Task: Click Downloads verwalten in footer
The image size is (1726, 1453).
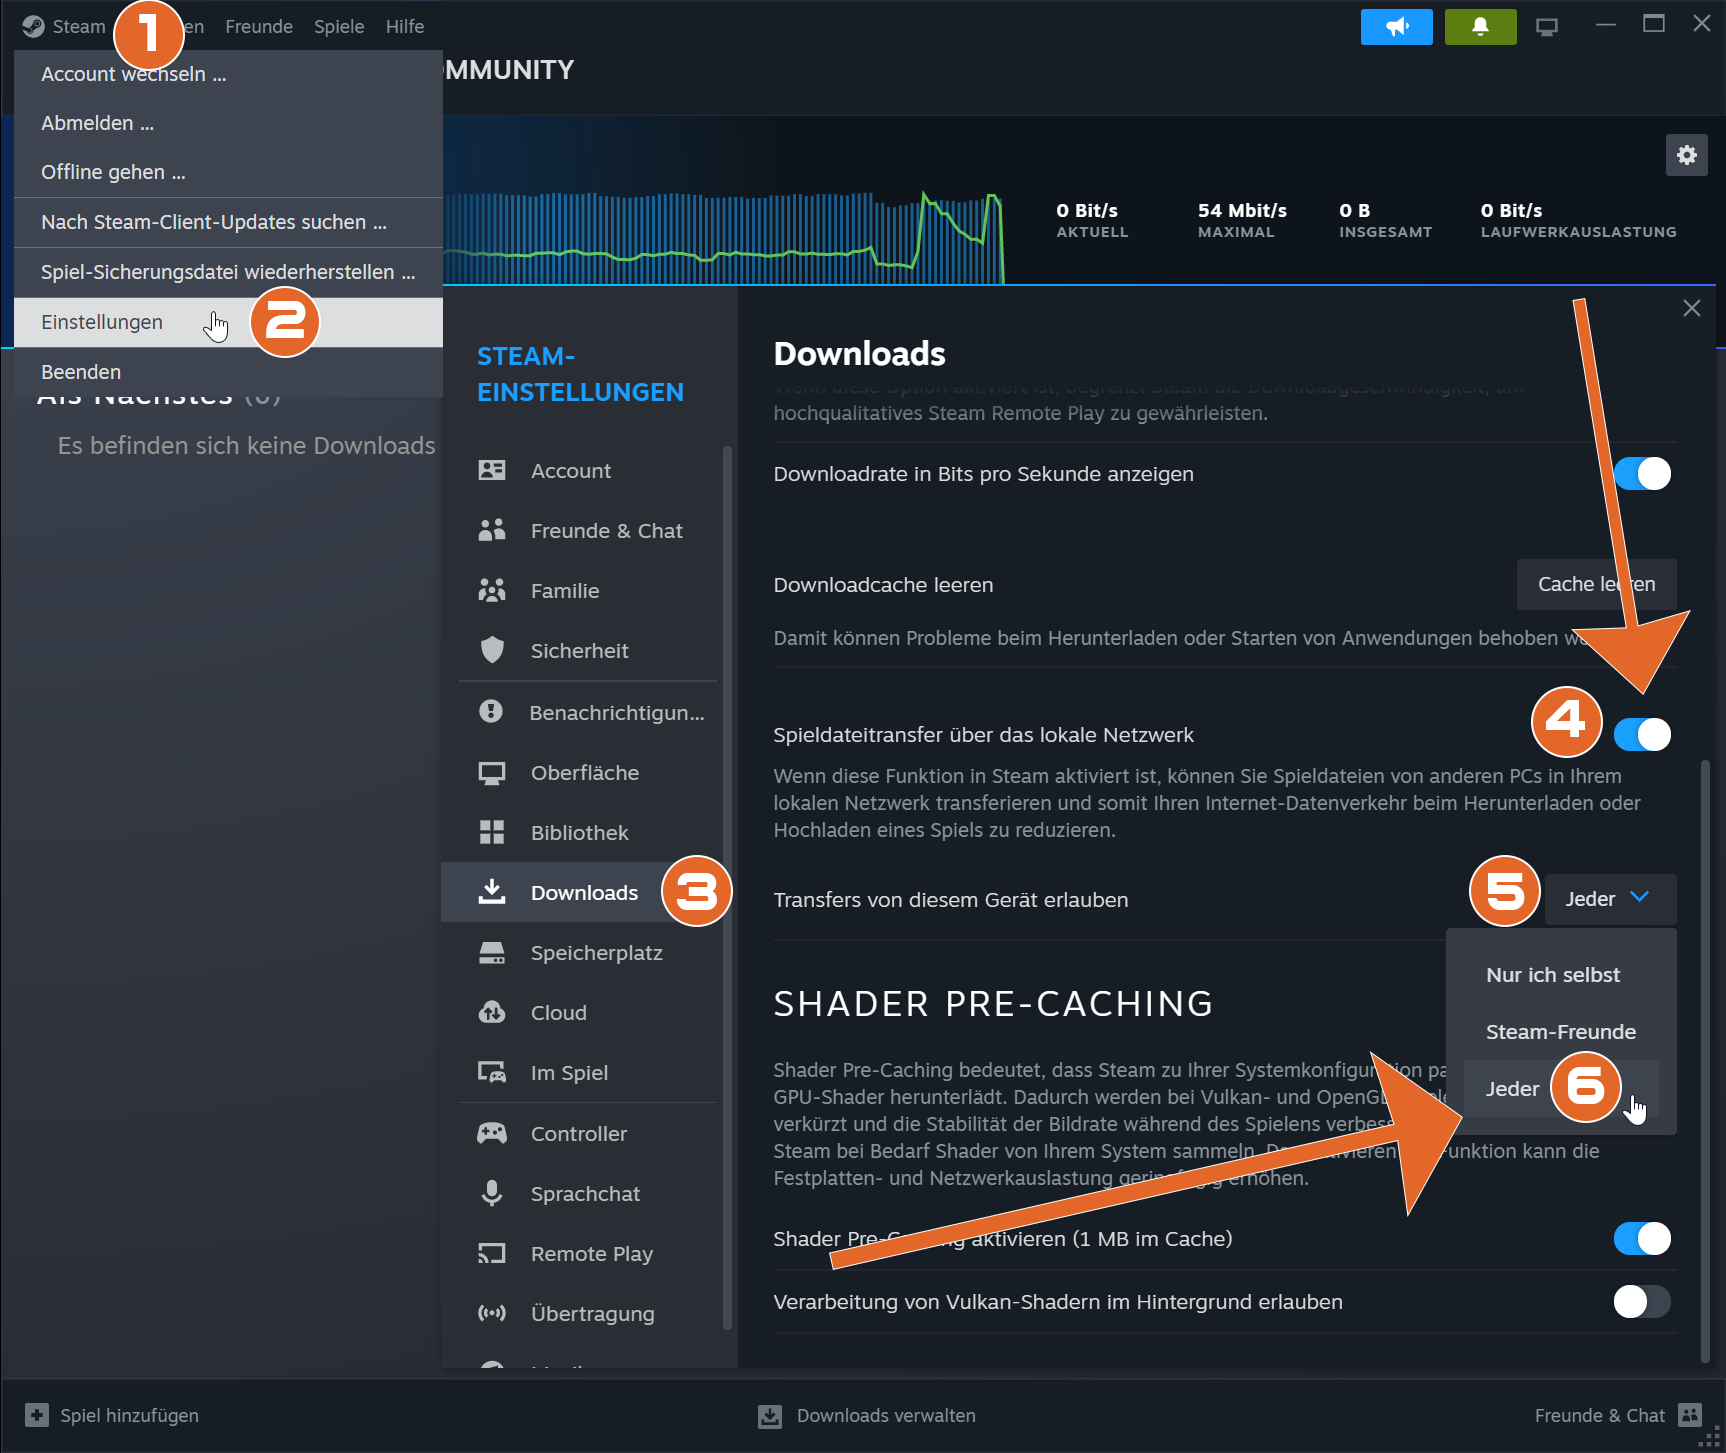Action: 886,1416
